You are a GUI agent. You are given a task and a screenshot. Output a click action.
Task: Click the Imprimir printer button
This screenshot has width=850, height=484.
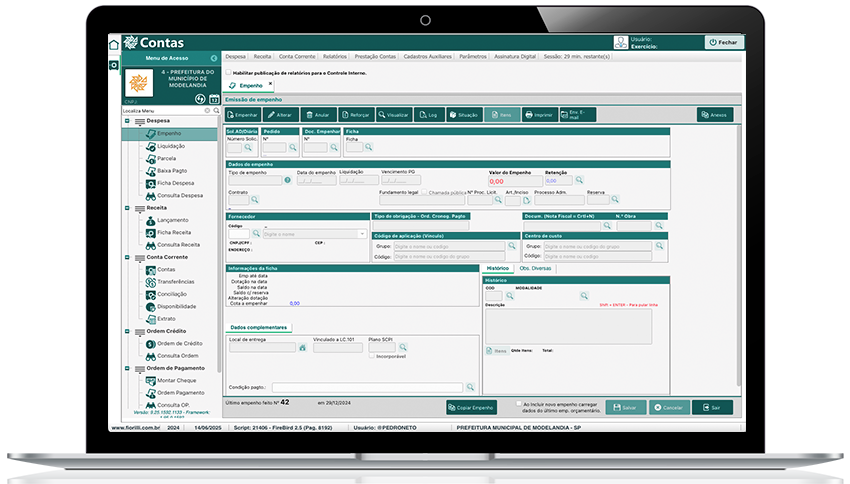[539, 116]
